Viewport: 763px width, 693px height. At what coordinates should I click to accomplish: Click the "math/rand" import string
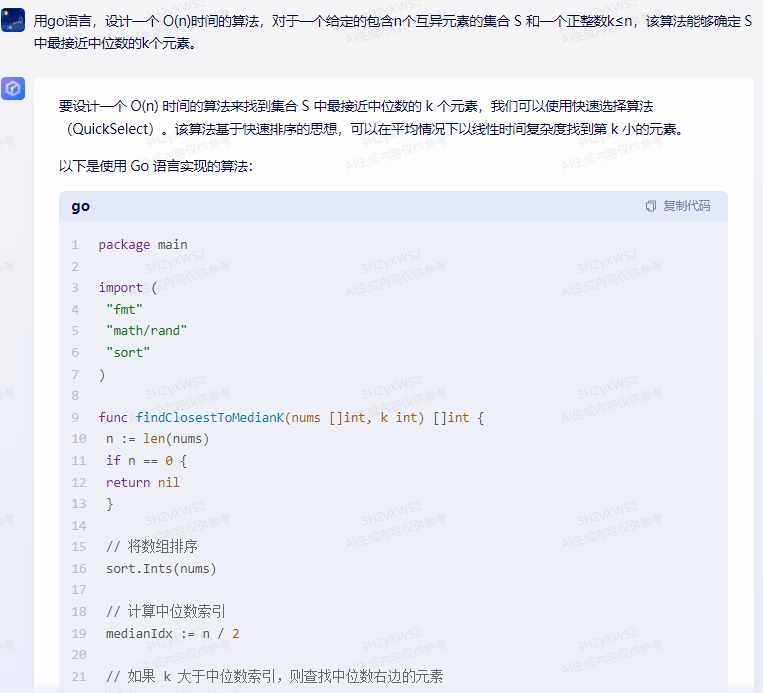[146, 331]
